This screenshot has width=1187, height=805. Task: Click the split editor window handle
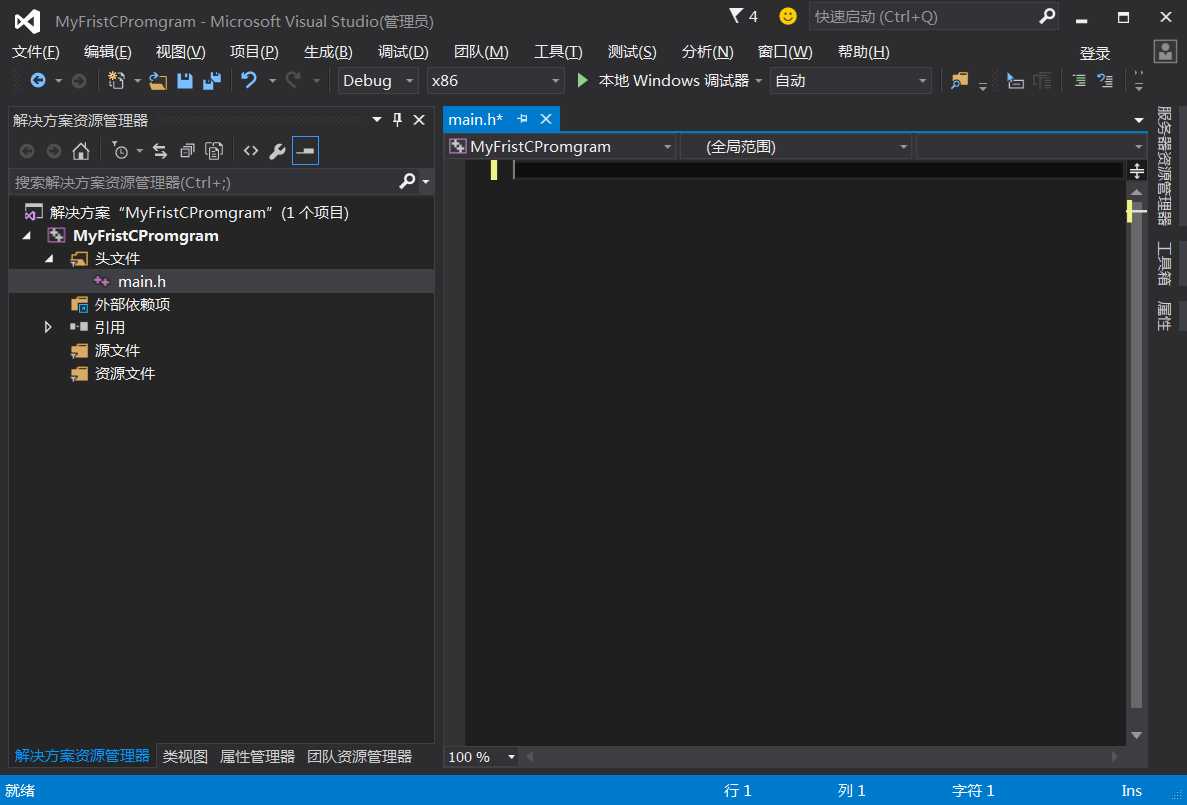pyautogui.click(x=1136, y=170)
